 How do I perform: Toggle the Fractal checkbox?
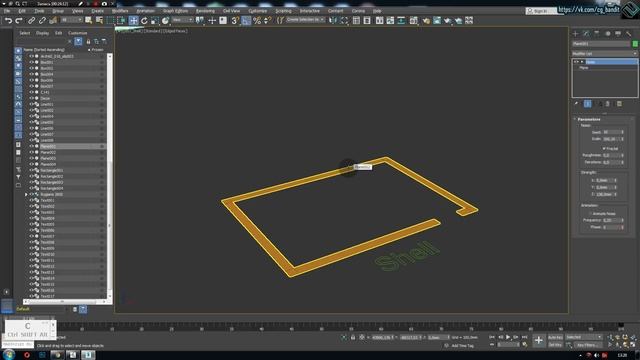604,149
